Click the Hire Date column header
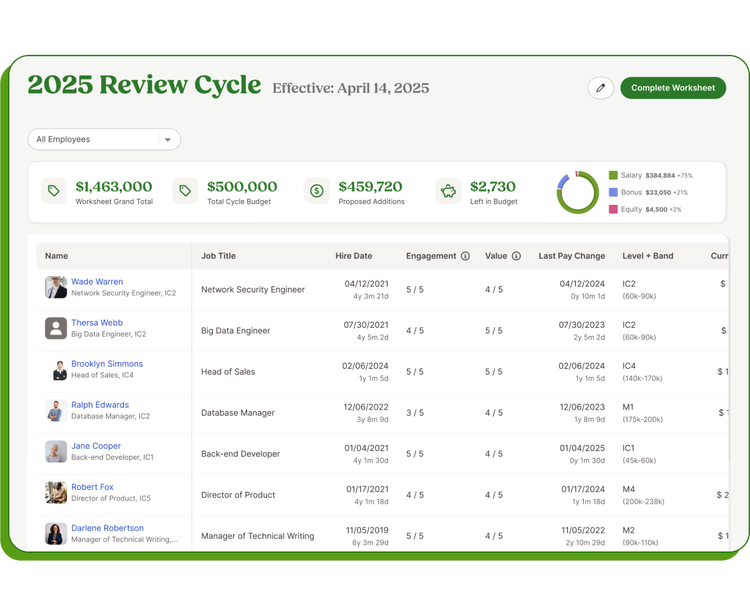The image size is (750, 609). [x=353, y=256]
